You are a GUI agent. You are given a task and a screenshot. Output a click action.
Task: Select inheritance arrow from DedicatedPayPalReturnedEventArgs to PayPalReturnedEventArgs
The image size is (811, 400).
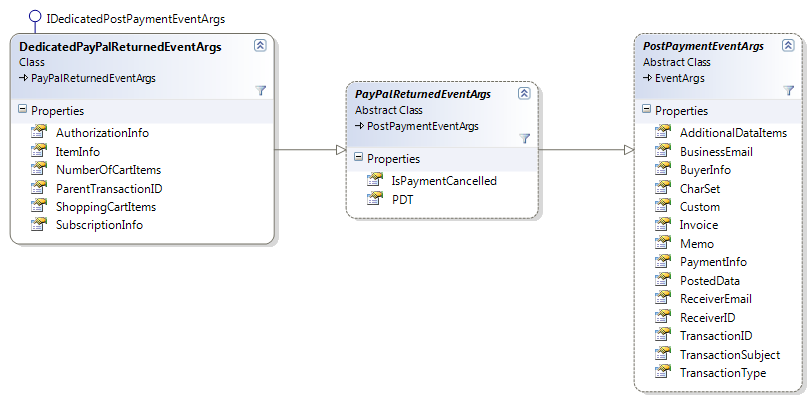(x=310, y=150)
